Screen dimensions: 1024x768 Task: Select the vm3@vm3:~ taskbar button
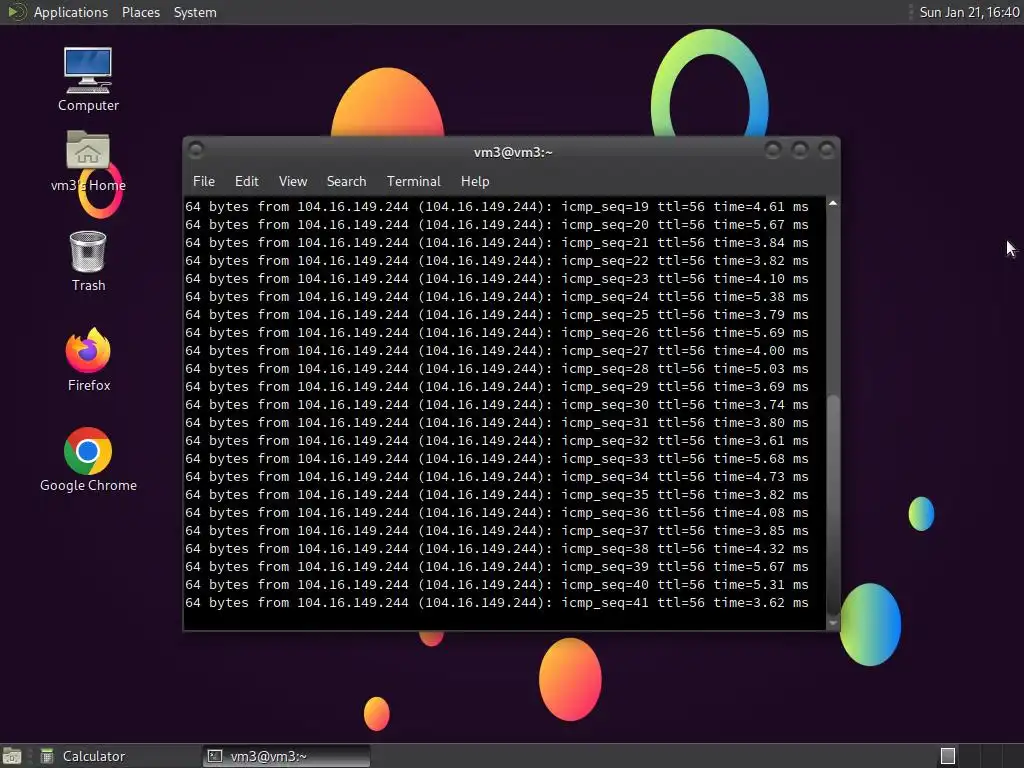286,756
